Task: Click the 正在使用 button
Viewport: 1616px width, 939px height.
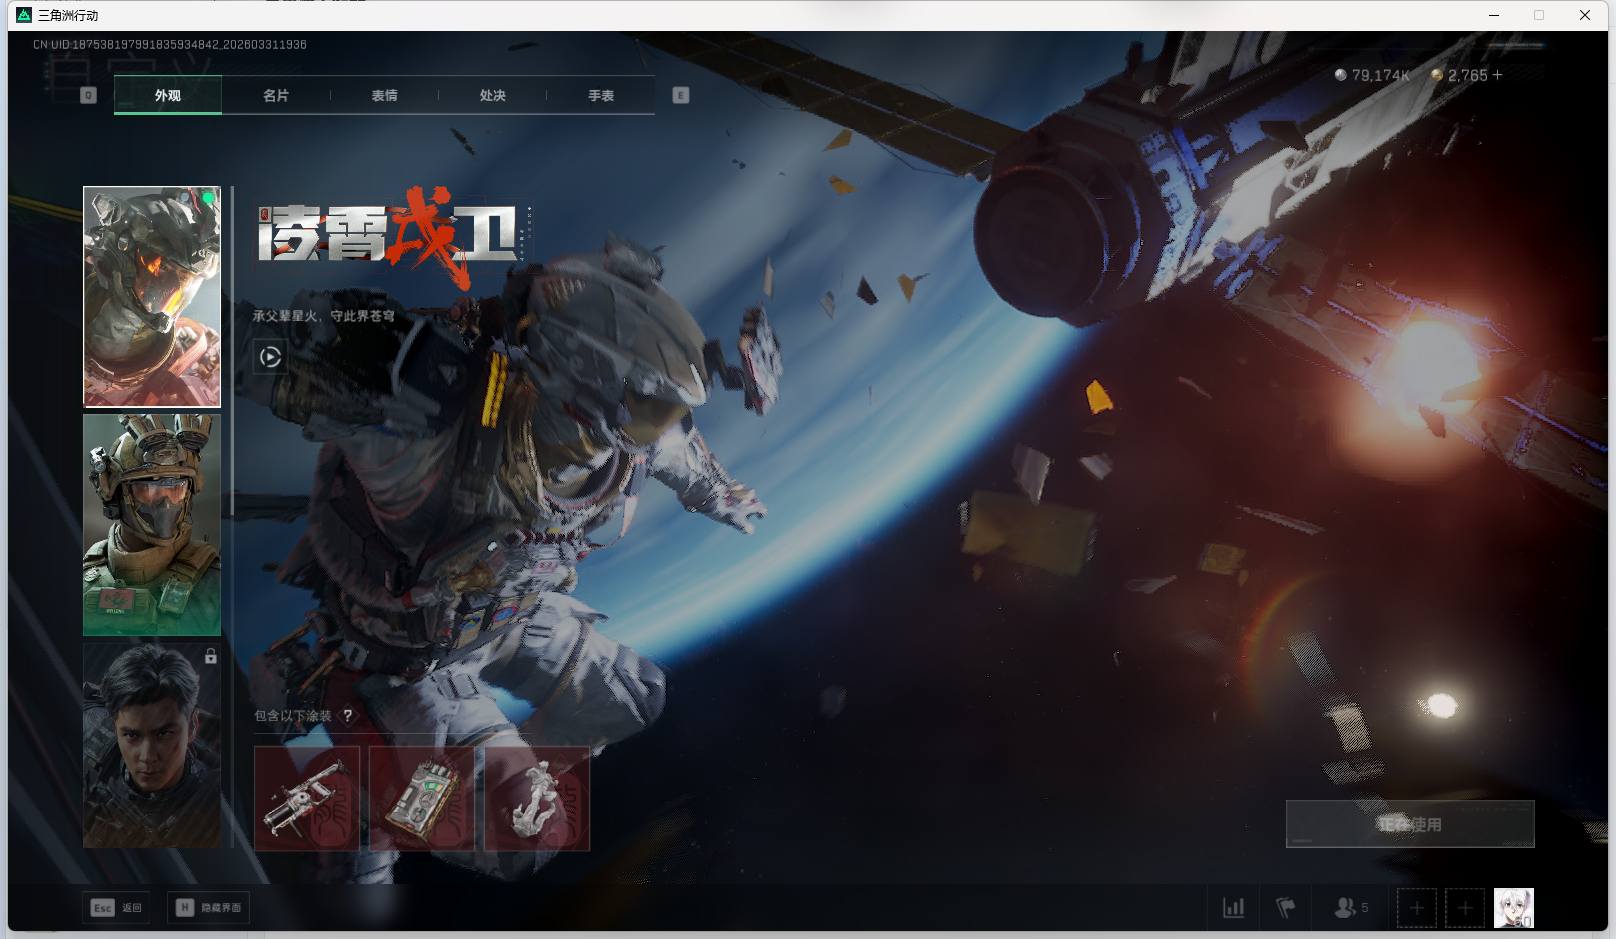Action: coord(1409,824)
